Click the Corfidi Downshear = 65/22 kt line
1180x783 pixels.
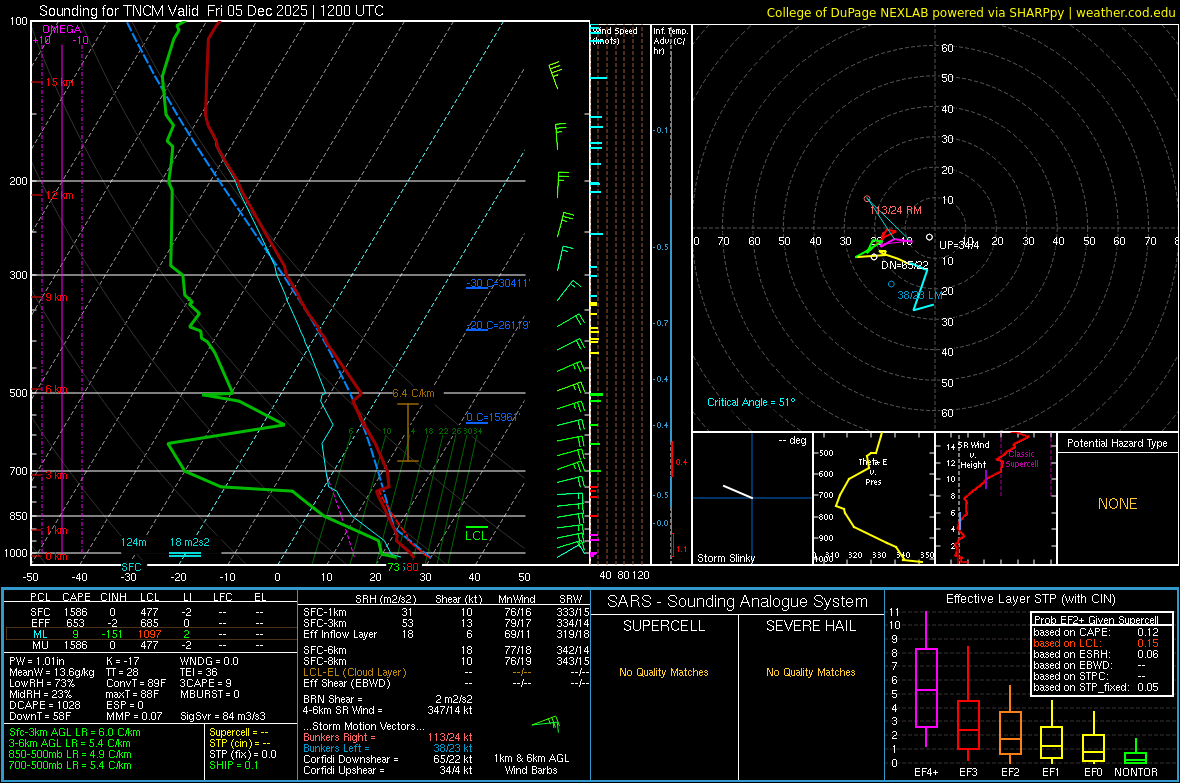click(388, 759)
